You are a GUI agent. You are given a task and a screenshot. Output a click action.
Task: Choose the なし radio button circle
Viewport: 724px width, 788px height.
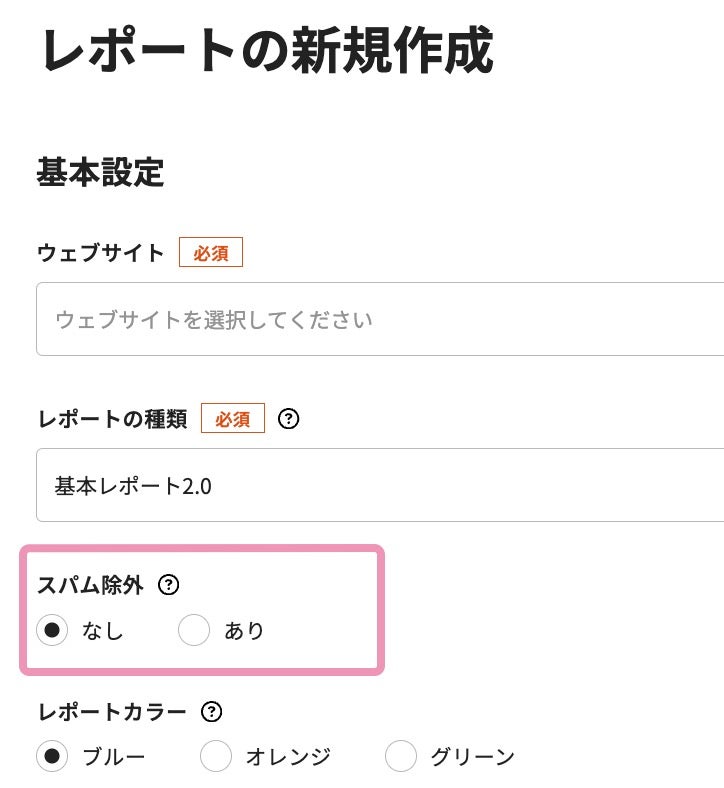pyautogui.click(x=52, y=630)
